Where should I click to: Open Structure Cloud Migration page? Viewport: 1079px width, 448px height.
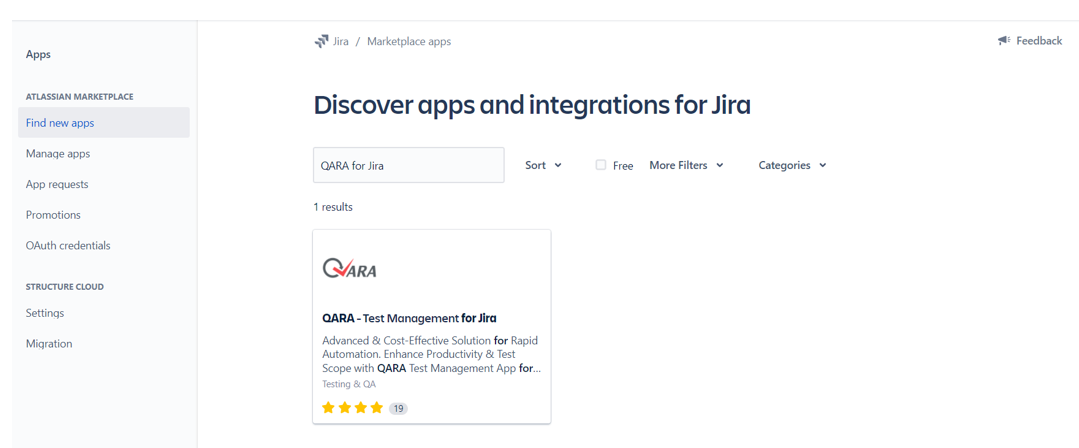(x=49, y=343)
